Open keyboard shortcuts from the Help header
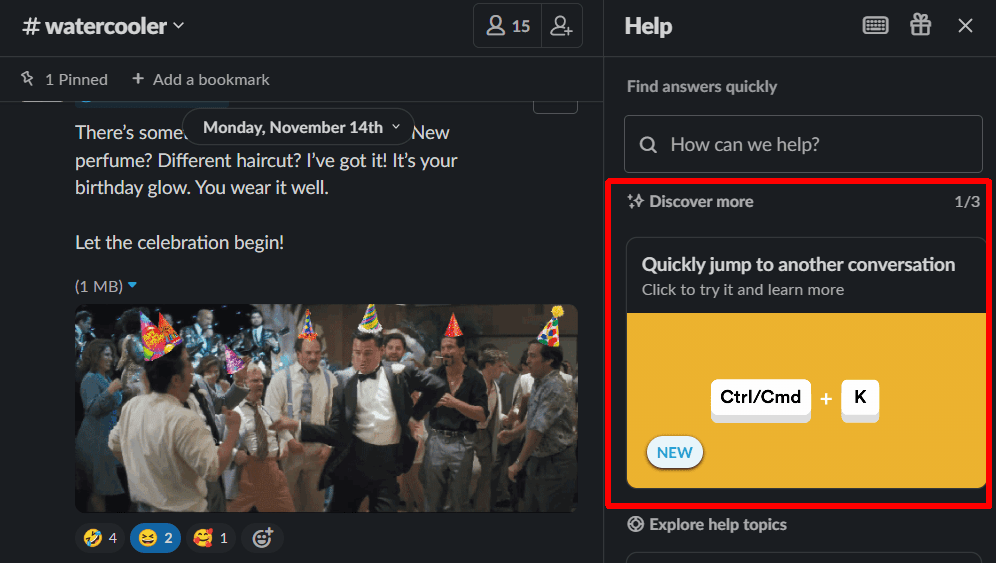The height and width of the screenshot is (563, 996). pos(875,26)
